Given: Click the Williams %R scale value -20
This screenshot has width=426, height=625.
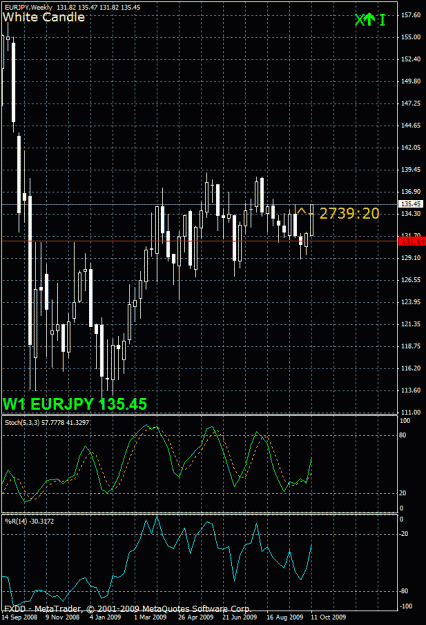Looking at the screenshot, I should coord(403,534).
